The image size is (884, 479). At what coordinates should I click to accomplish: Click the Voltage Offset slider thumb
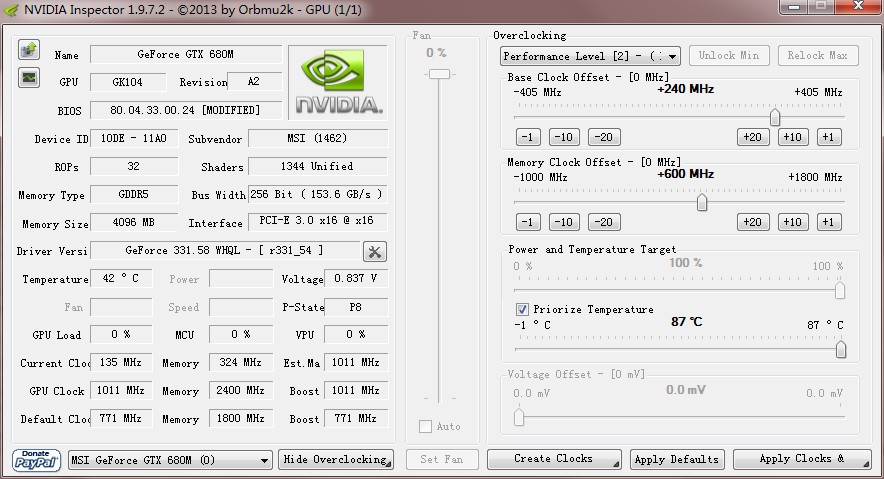[x=519, y=418]
